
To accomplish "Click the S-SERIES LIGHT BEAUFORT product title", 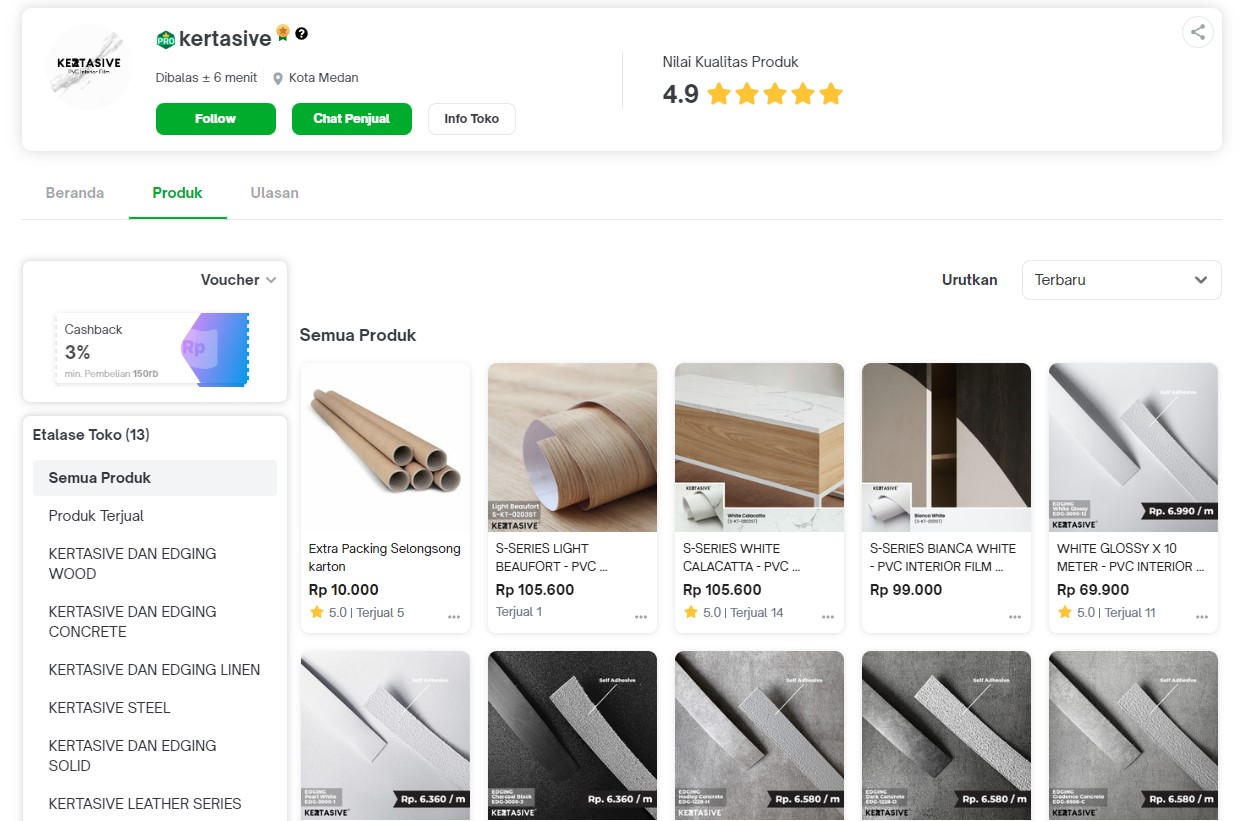I will pyautogui.click(x=552, y=558).
